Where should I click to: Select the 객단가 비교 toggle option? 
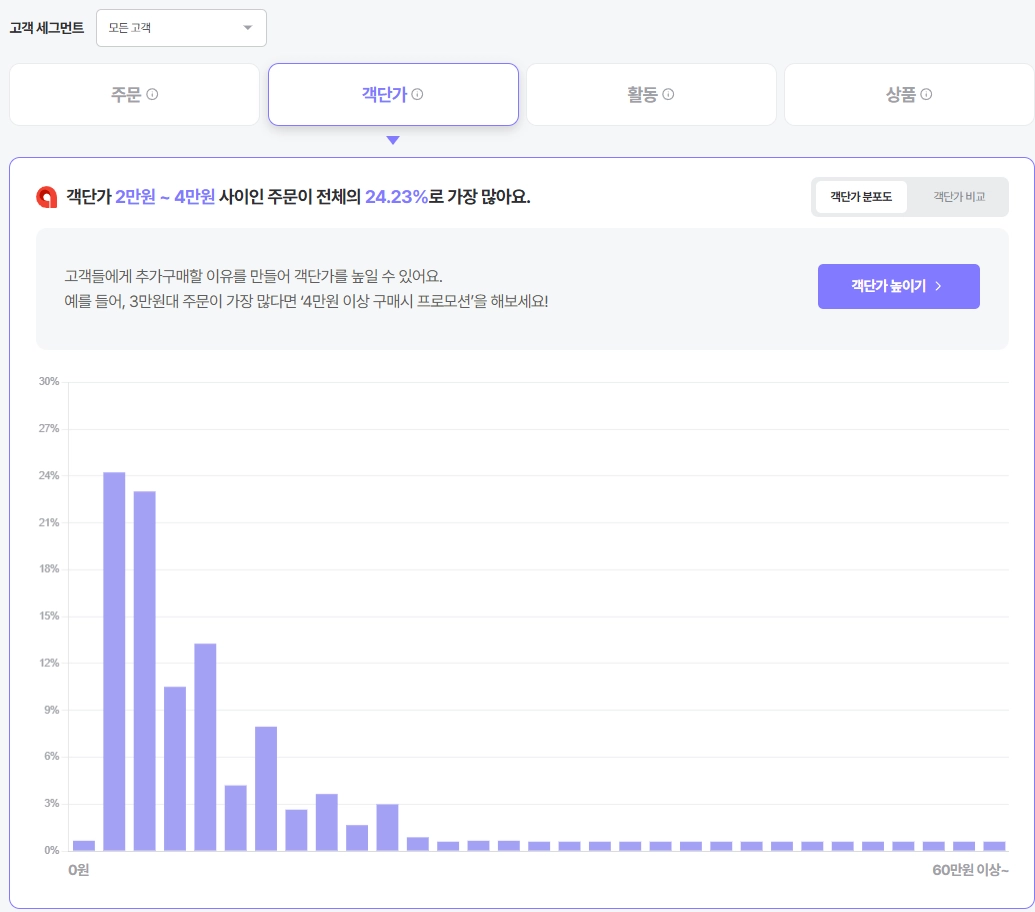pos(958,197)
